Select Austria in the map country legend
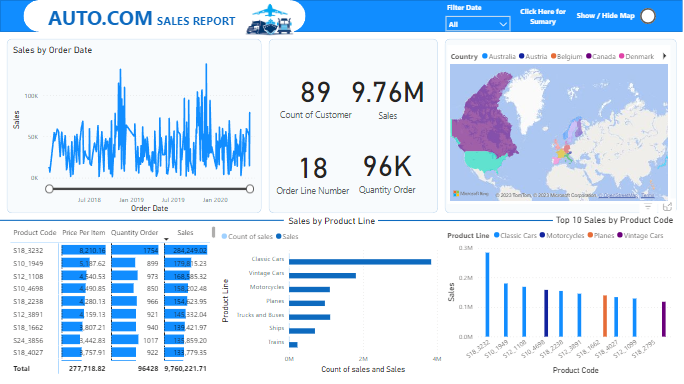Viewport: 684px width, 384px height. [x=533, y=56]
